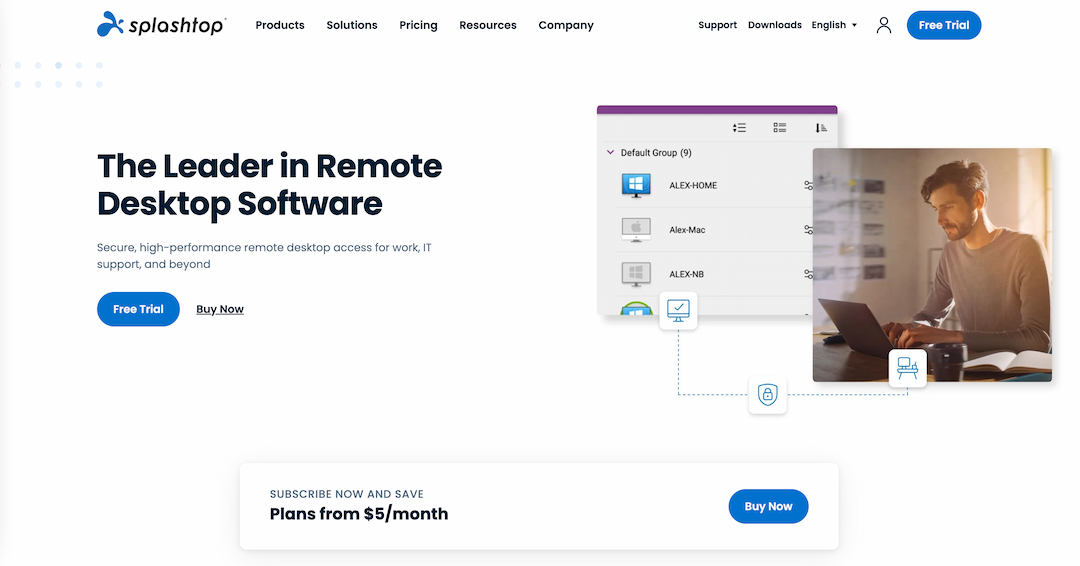Select the ALEX-NB computer name
The image size is (1080, 566).
pos(687,274)
